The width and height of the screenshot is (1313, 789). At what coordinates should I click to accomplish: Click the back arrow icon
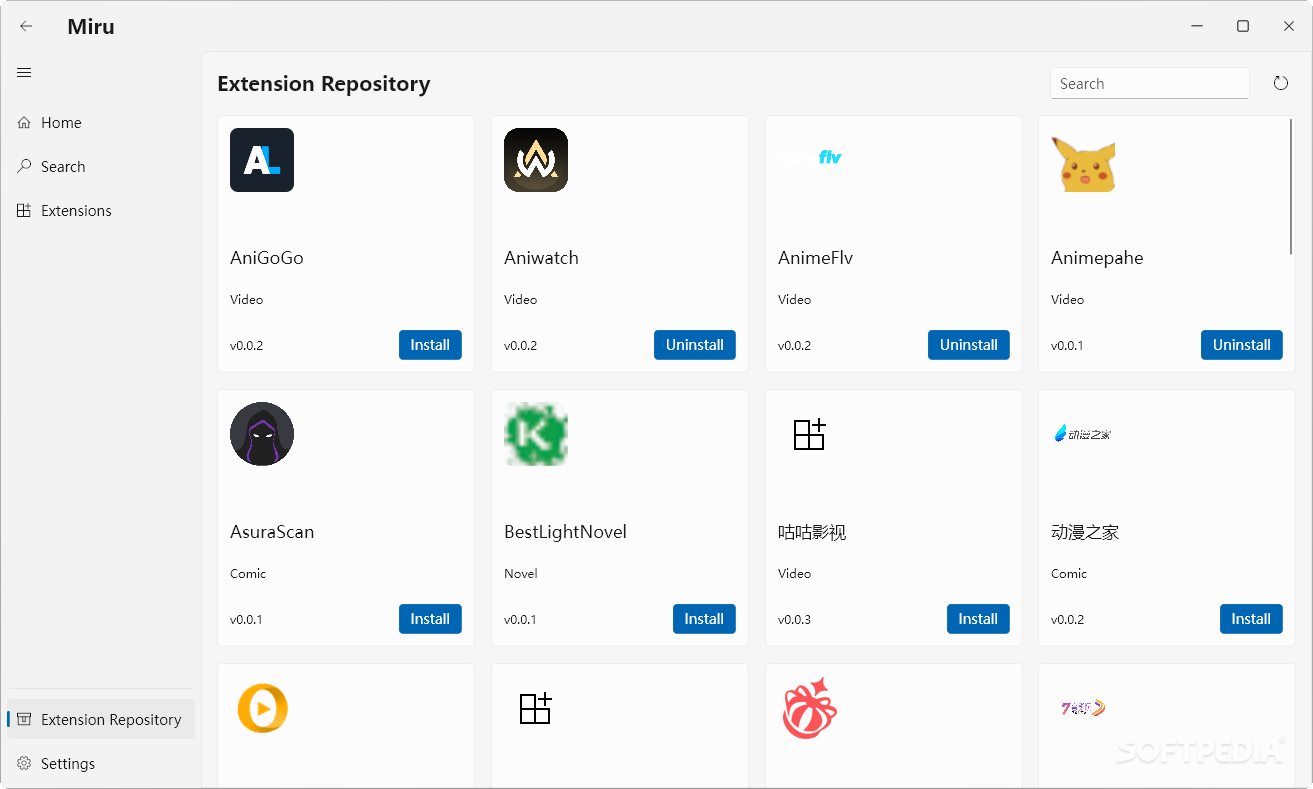point(26,27)
